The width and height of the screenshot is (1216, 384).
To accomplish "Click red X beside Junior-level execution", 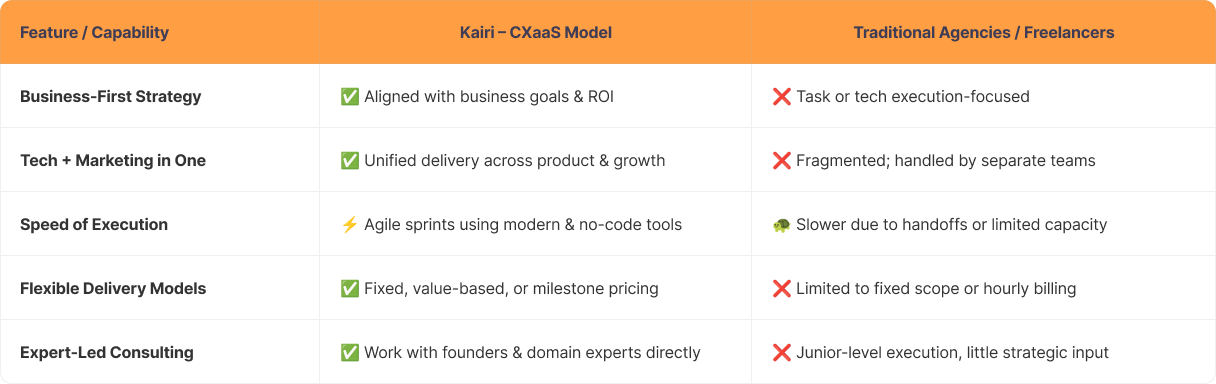I will 781,353.
